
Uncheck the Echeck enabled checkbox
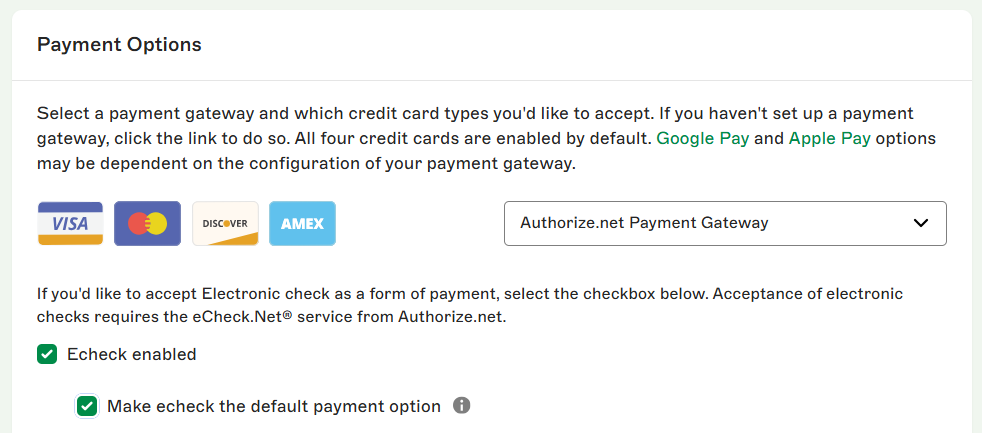(46, 354)
